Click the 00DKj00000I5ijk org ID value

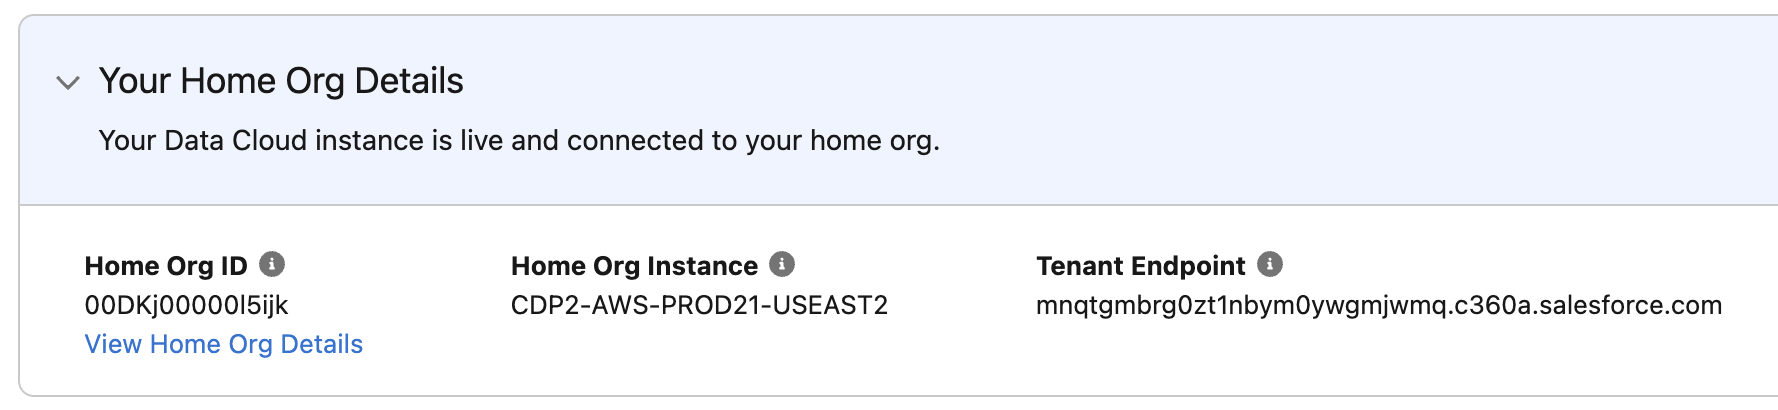186,305
